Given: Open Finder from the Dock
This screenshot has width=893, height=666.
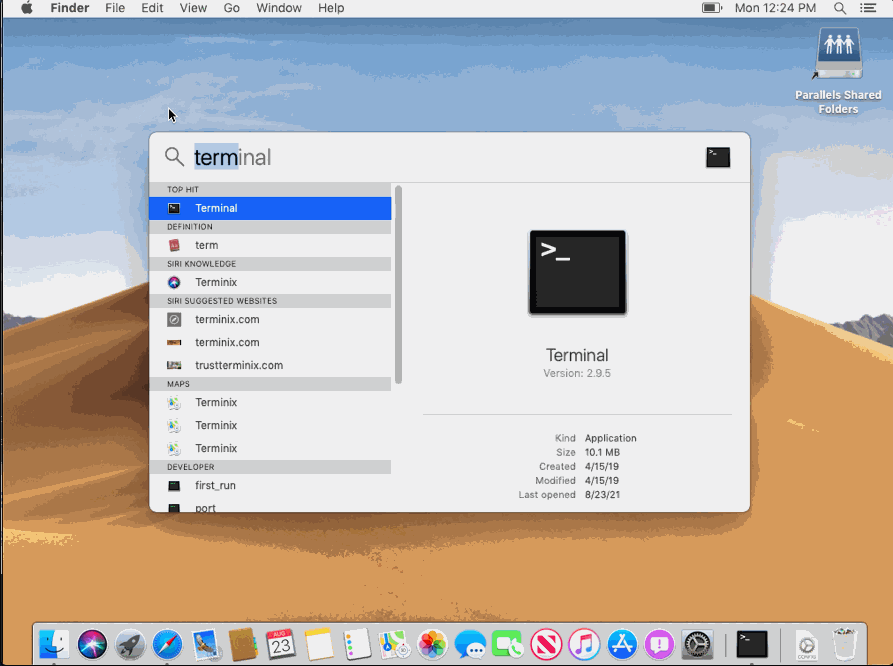Looking at the screenshot, I should 54,644.
